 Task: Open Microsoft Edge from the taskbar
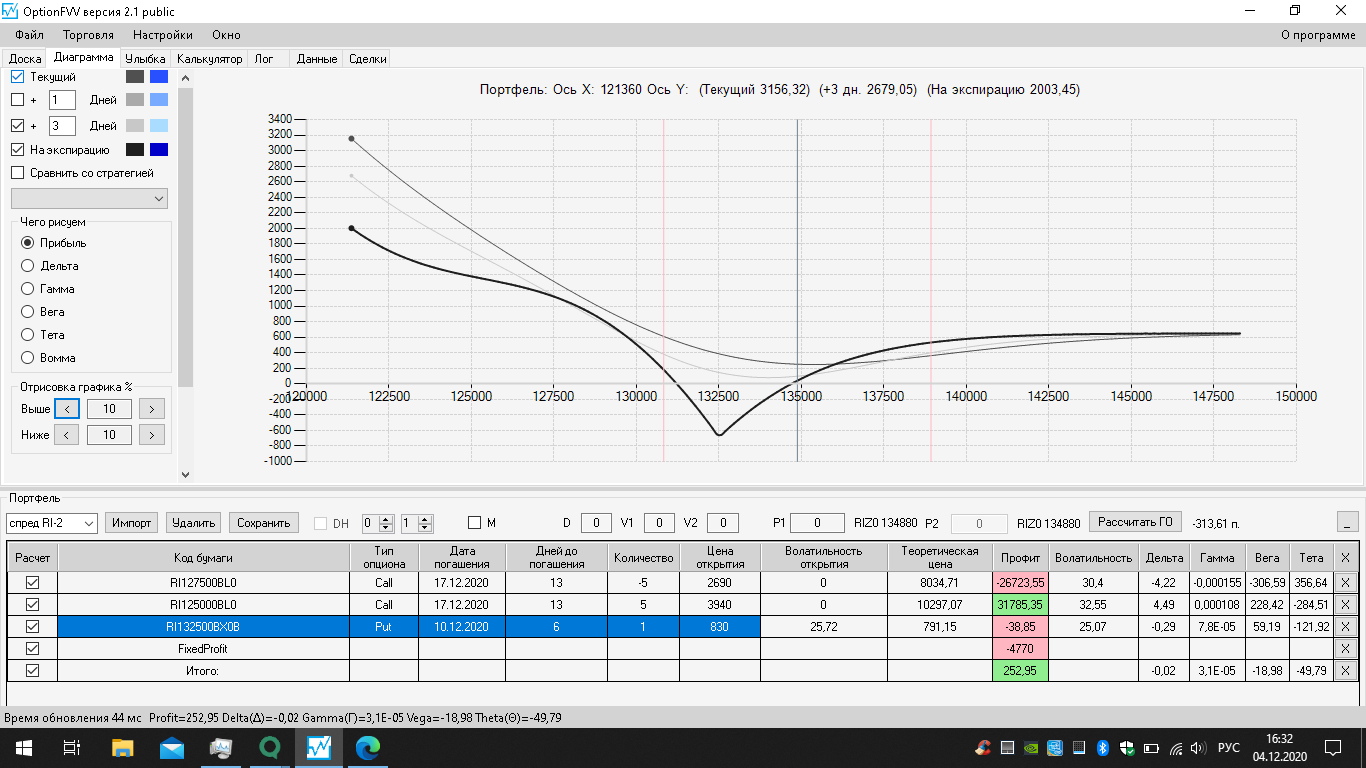[x=368, y=747]
